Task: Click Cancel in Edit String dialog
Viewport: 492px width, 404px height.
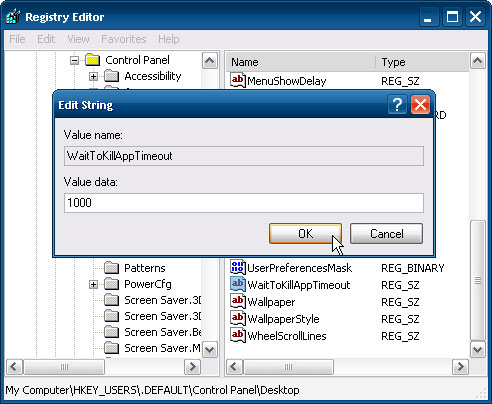Action: 386,234
